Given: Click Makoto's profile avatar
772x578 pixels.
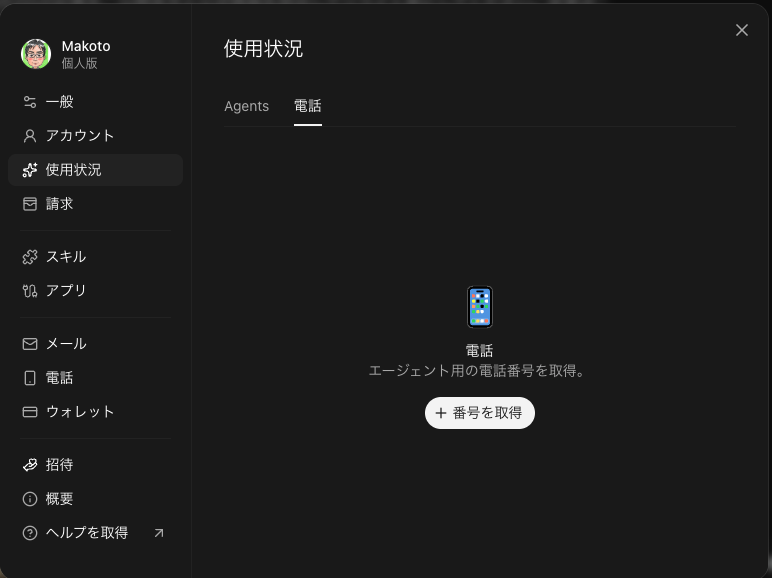Looking at the screenshot, I should point(36,54).
